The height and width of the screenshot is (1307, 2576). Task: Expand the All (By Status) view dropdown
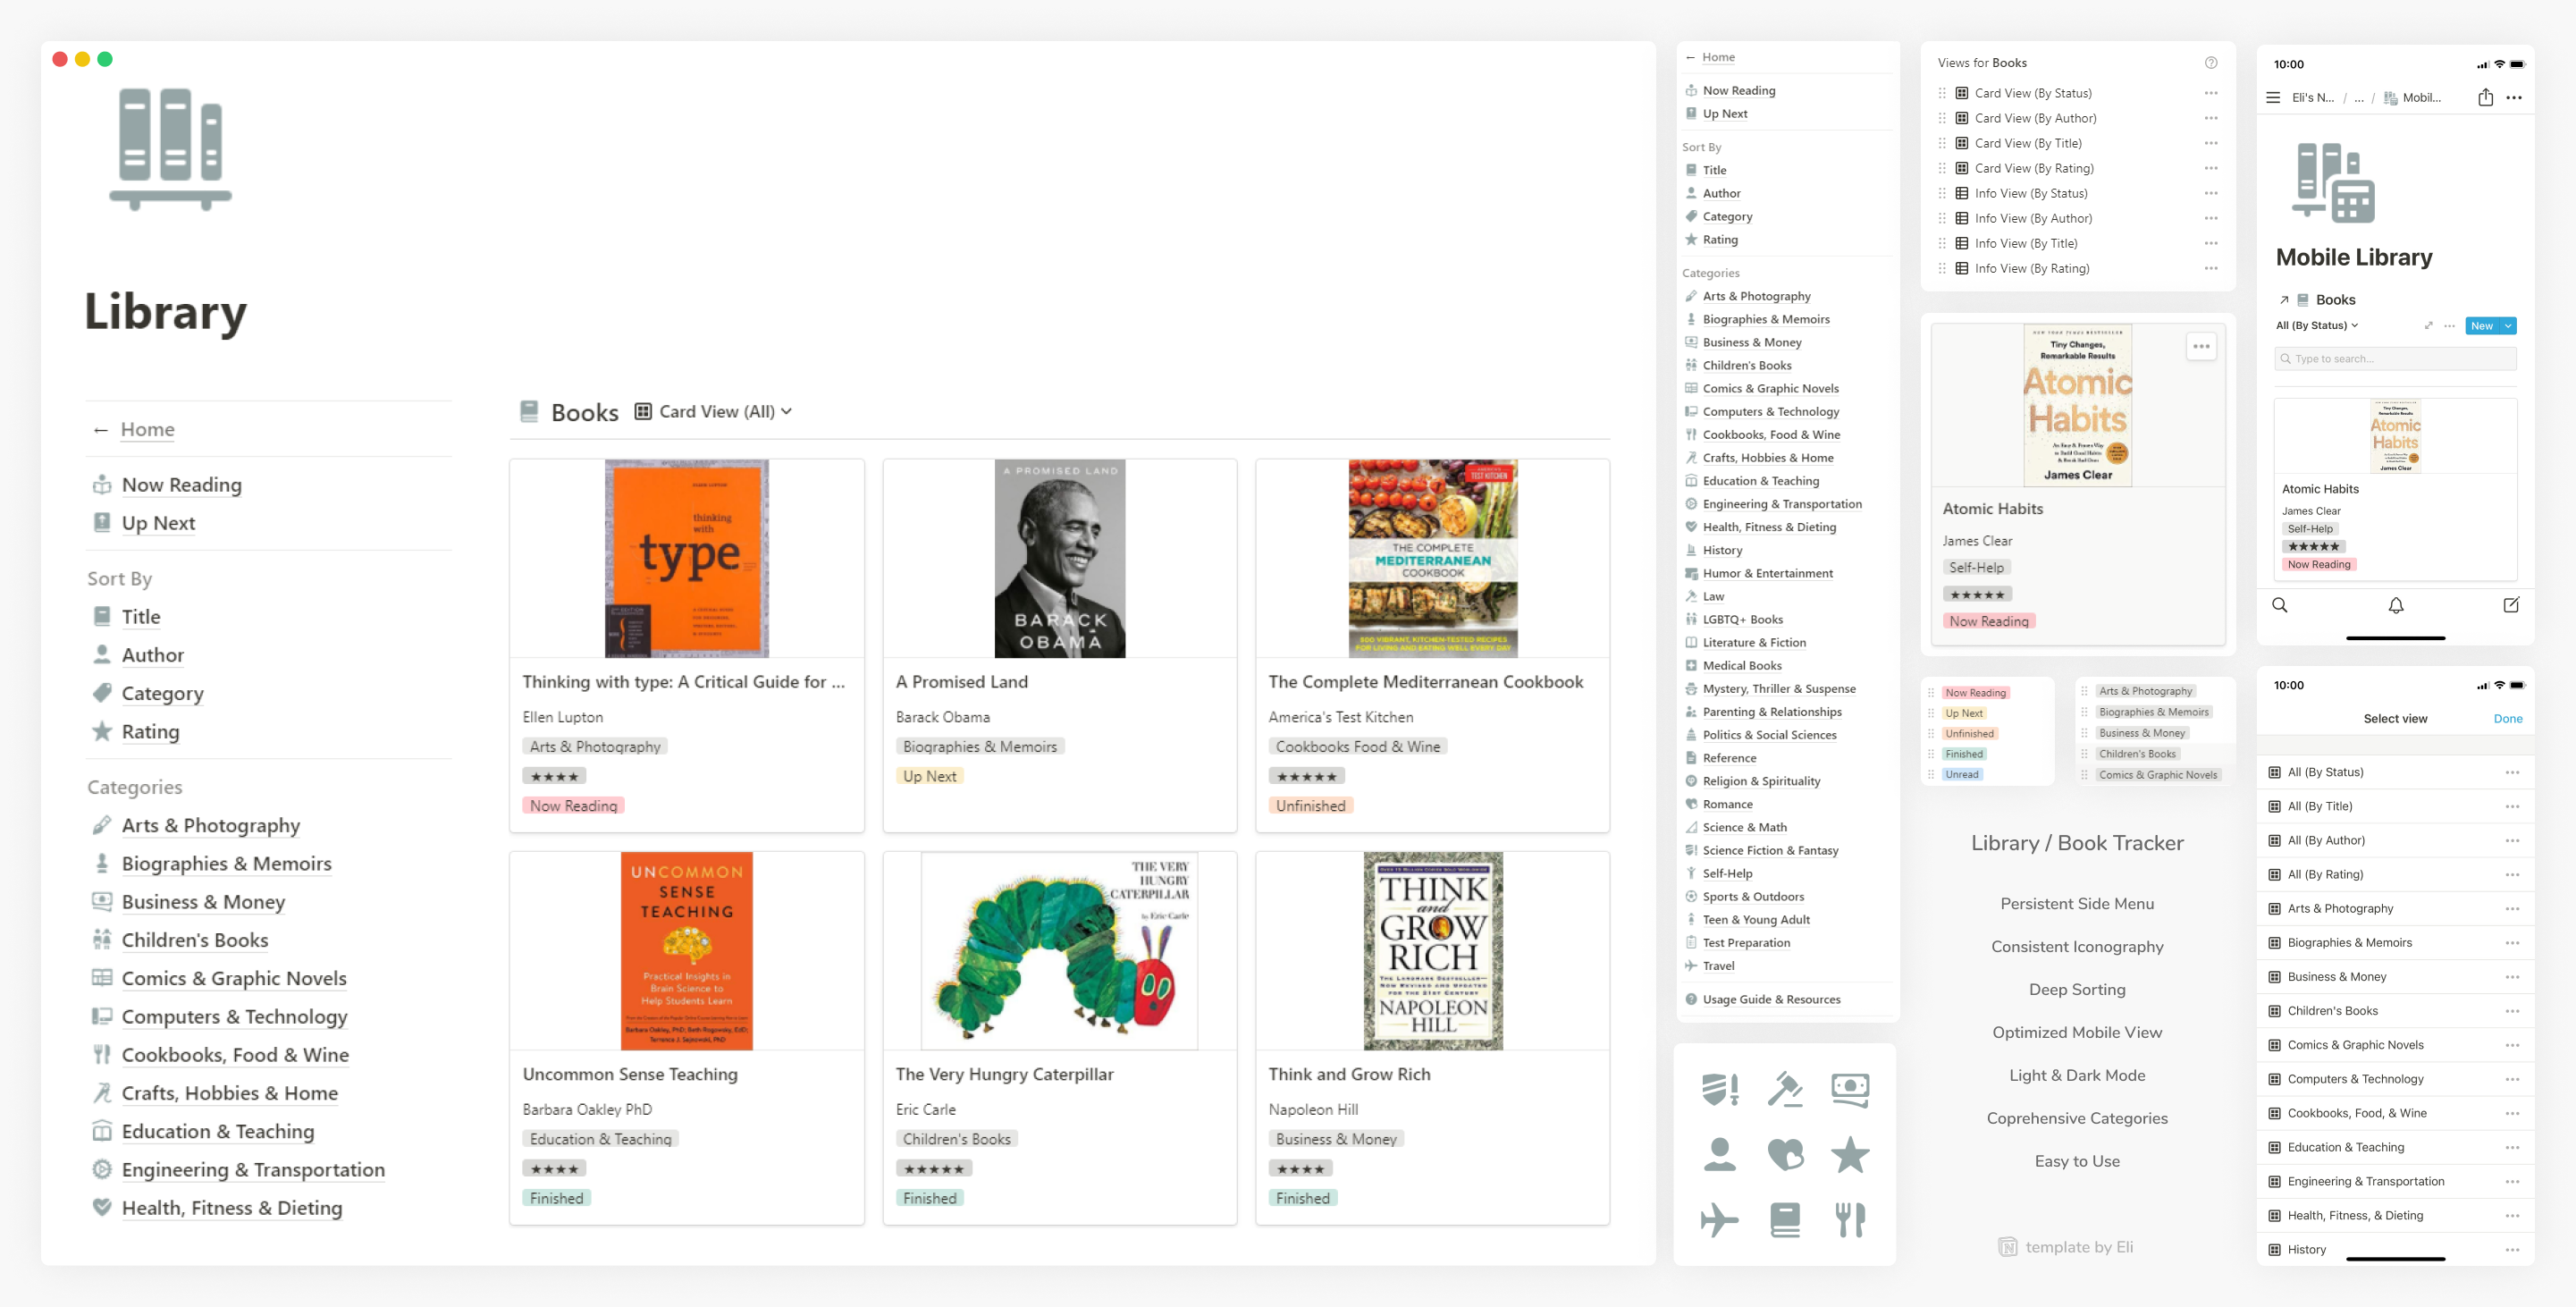click(2316, 325)
